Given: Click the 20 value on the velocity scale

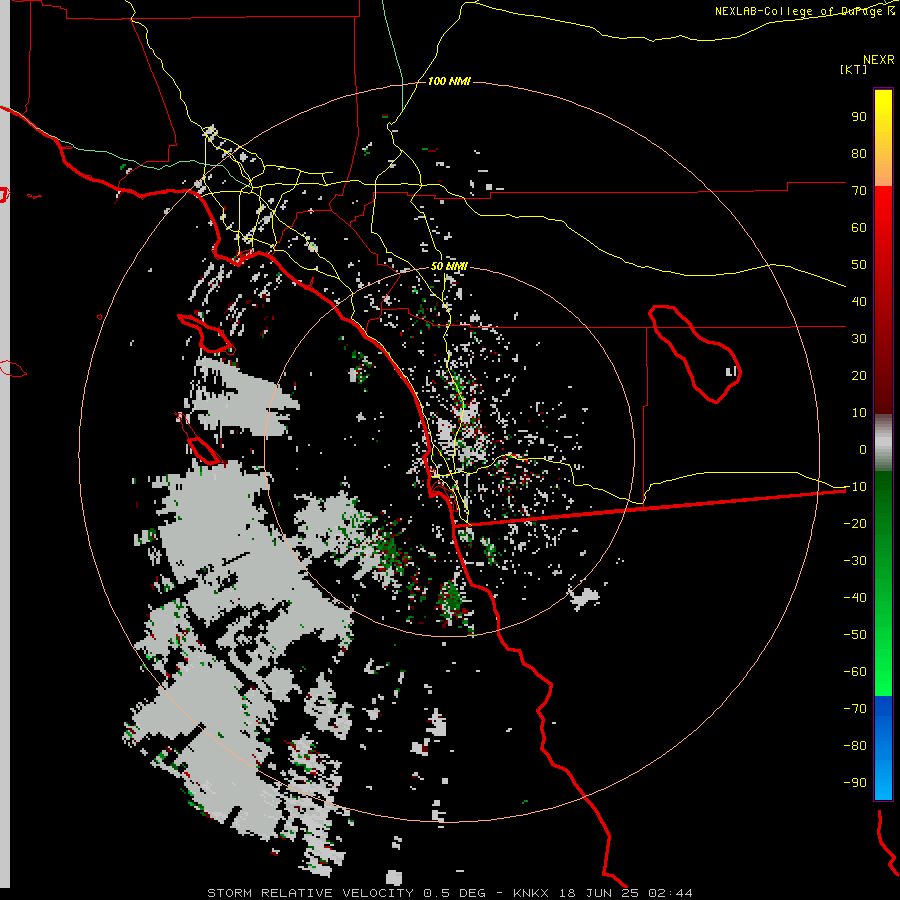Looking at the screenshot, I should point(859,375).
